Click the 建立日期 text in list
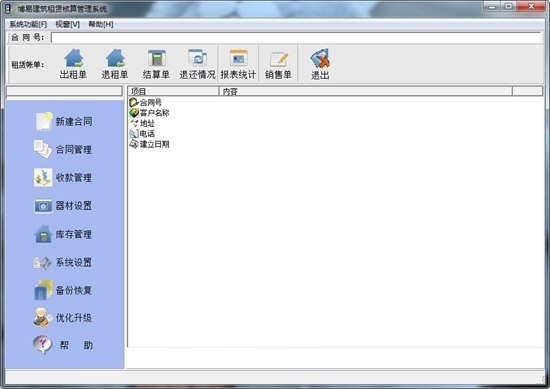The image size is (550, 389). [154, 144]
